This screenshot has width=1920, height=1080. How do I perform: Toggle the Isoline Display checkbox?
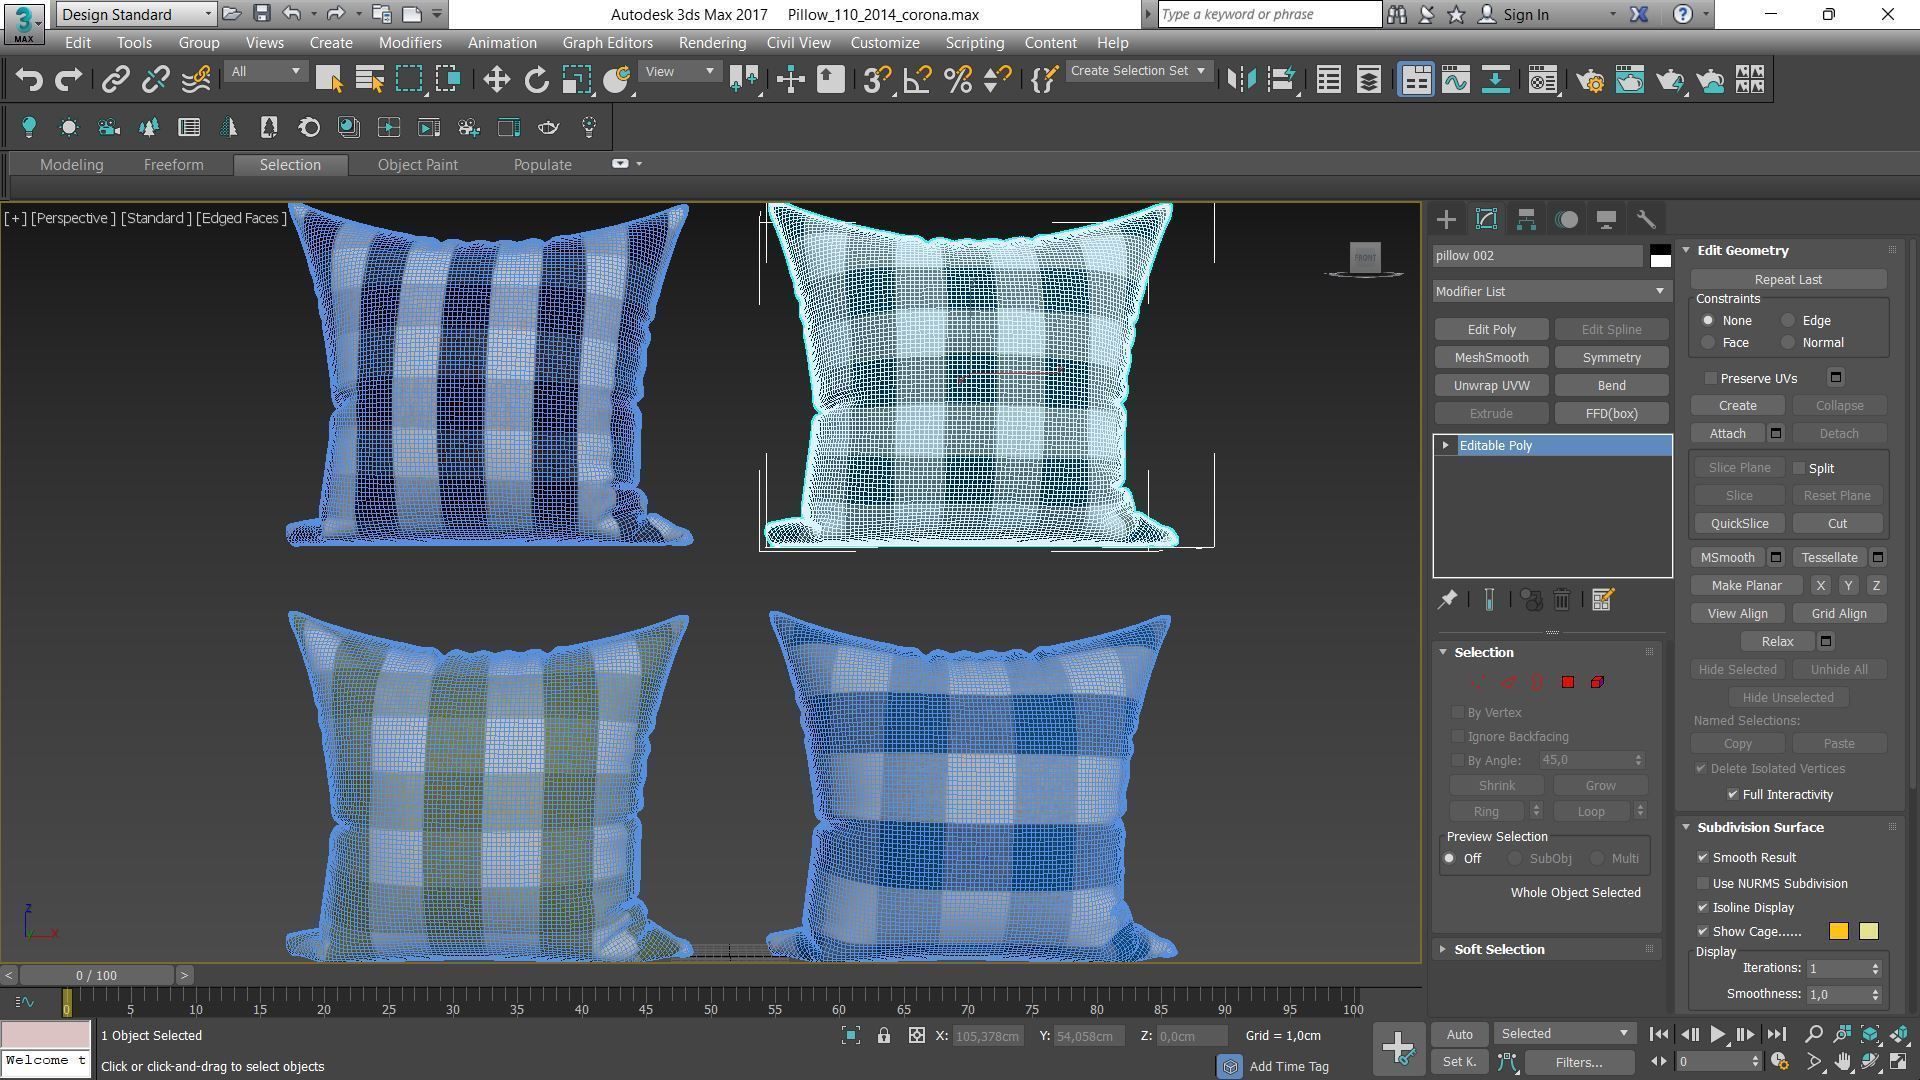click(x=1703, y=907)
